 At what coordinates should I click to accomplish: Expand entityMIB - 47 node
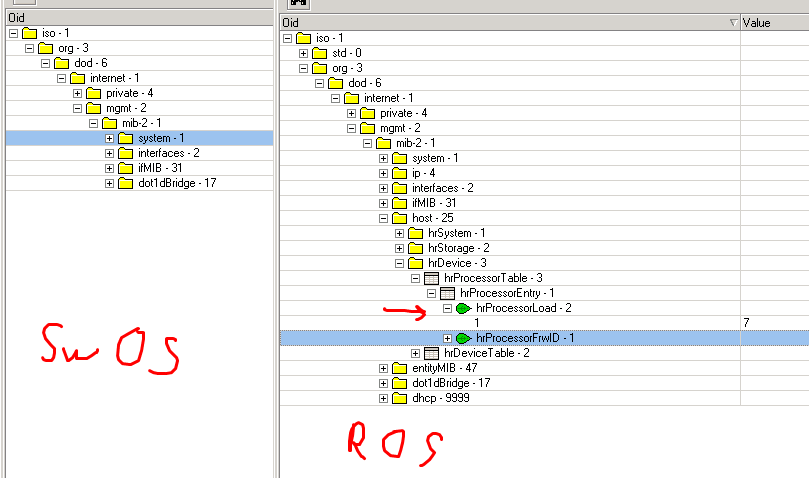pyautogui.click(x=383, y=369)
